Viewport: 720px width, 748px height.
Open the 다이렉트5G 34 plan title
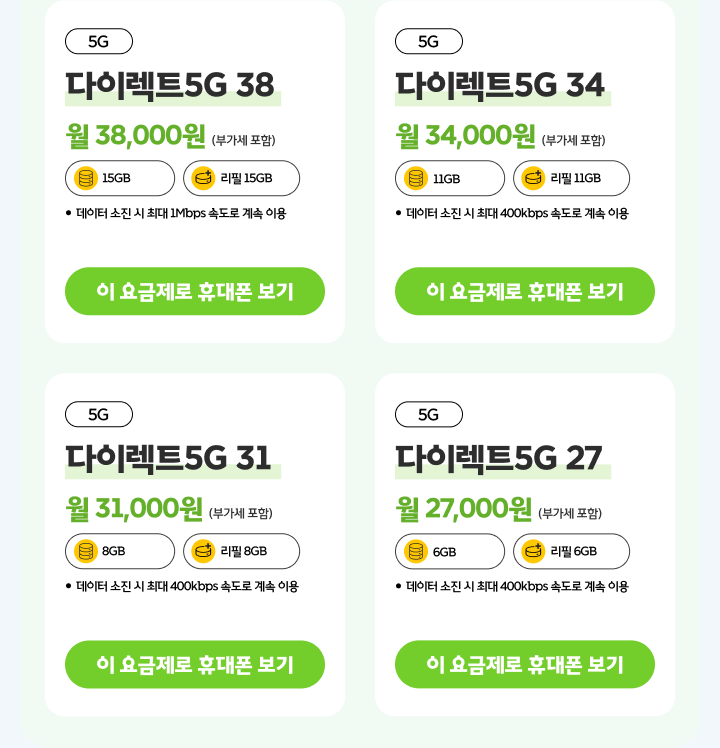click(500, 86)
